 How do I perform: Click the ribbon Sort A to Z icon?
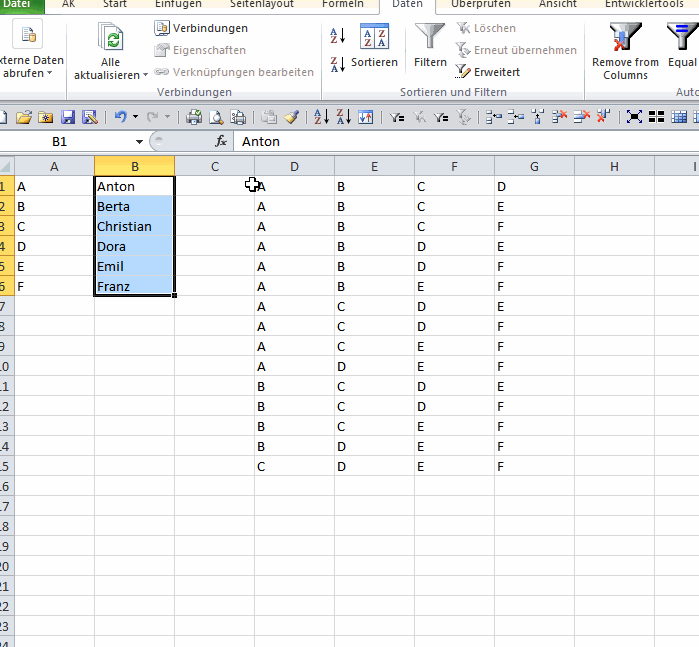tap(337, 36)
